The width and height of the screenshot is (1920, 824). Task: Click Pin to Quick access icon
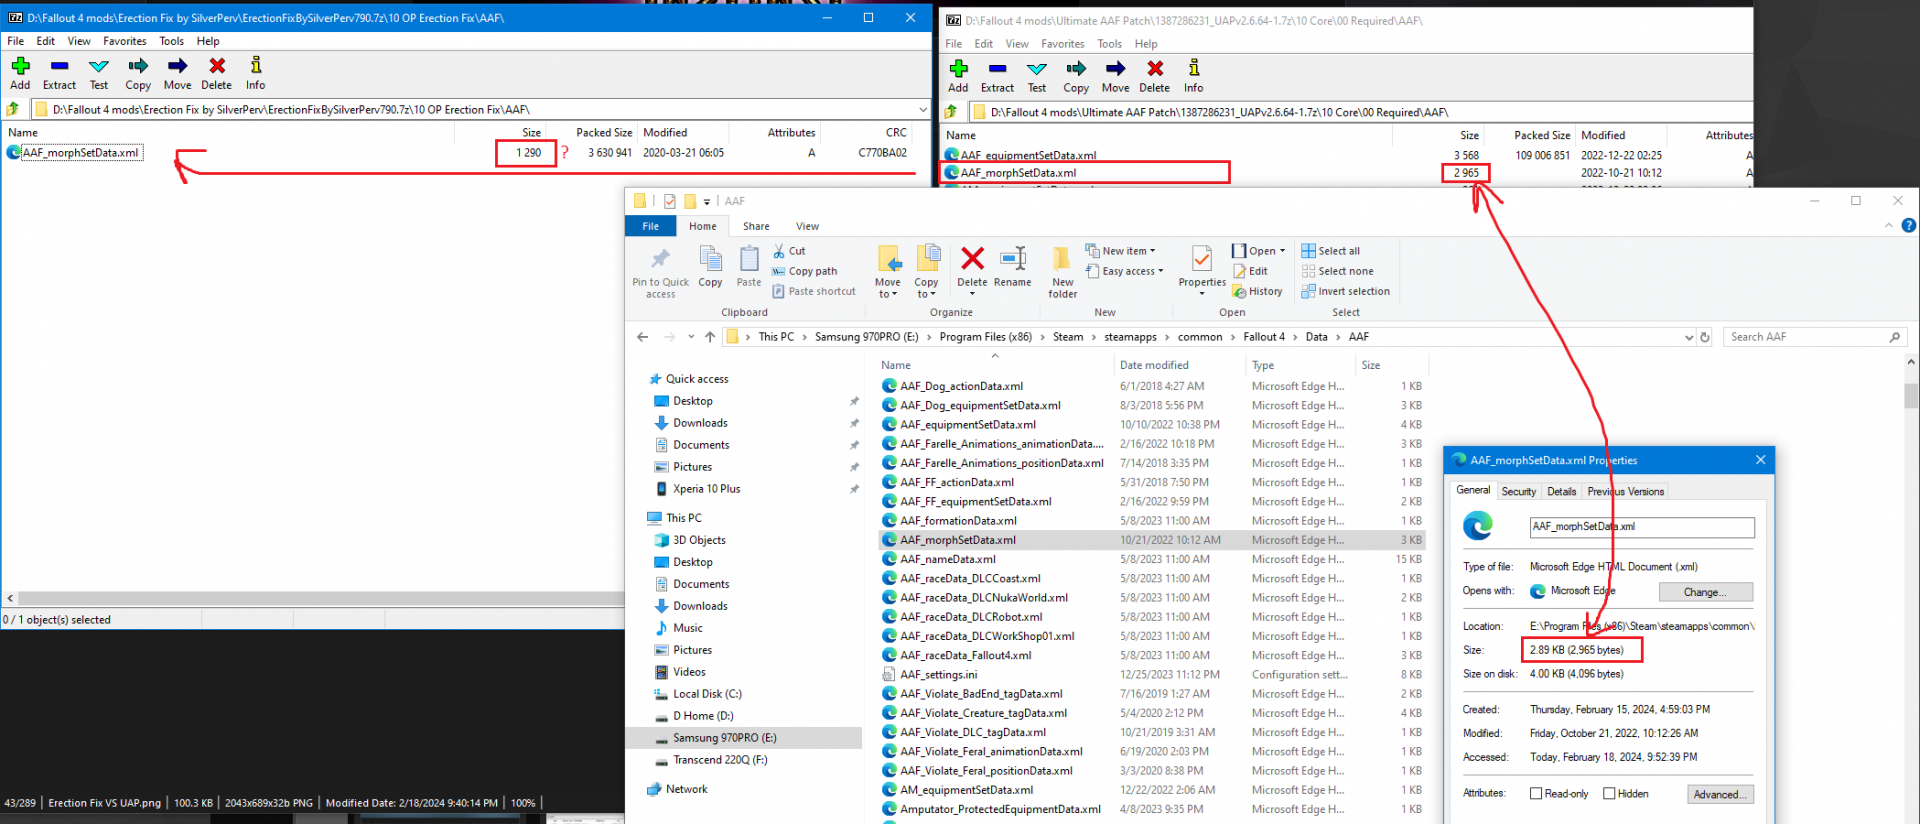[660, 260]
